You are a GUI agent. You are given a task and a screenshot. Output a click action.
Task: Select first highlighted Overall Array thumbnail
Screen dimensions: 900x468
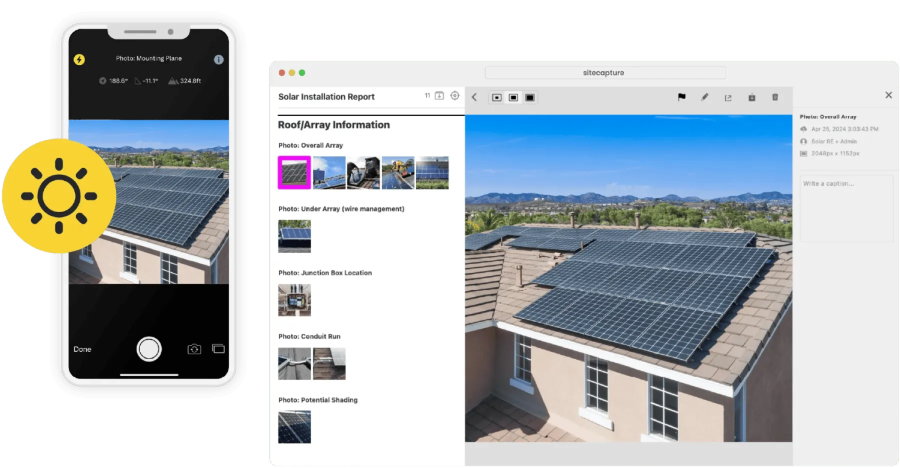pyautogui.click(x=294, y=172)
